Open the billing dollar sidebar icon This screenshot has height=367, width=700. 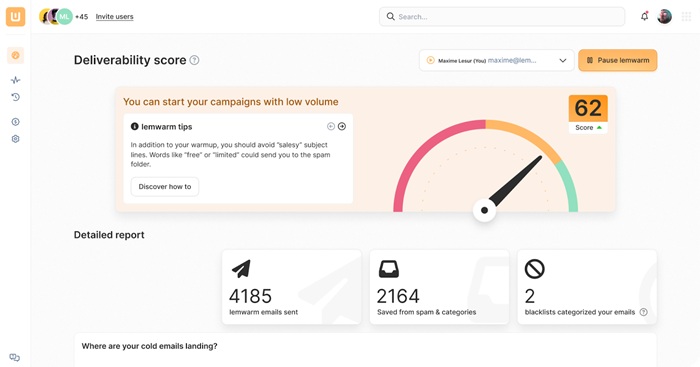click(x=16, y=121)
